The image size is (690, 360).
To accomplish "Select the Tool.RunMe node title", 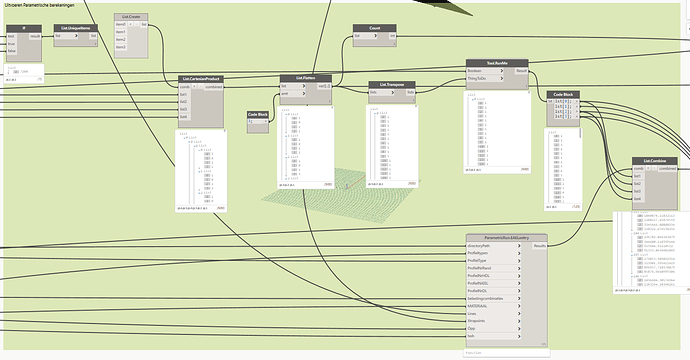I will tap(497, 63).
